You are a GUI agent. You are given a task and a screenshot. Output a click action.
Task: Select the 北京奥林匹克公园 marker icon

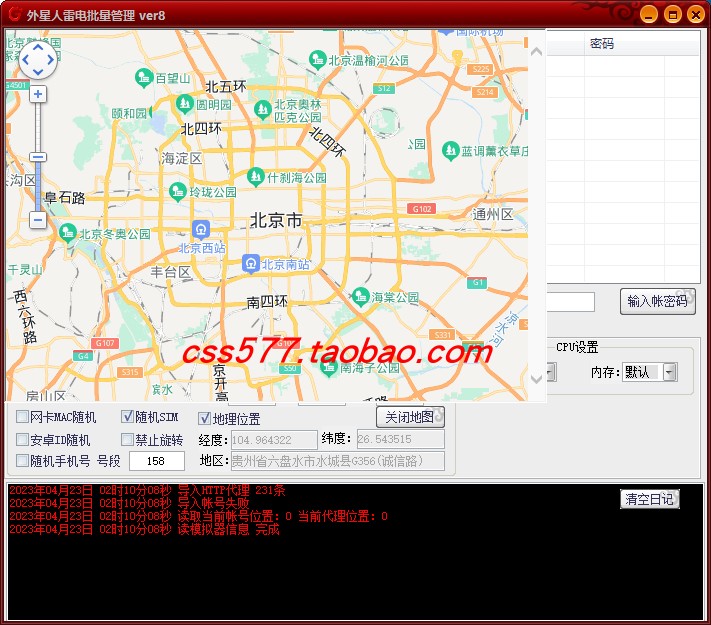tap(263, 109)
